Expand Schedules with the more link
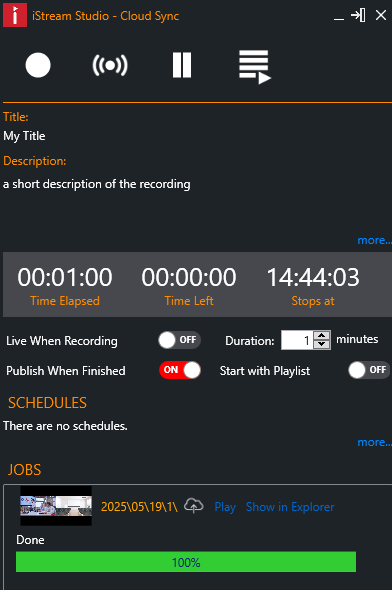The width and height of the screenshot is (392, 590). click(374, 442)
